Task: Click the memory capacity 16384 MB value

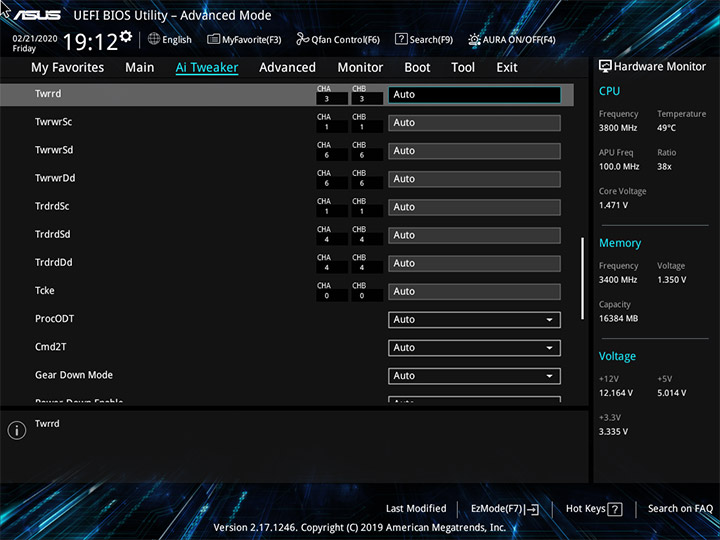Action: 619,318
